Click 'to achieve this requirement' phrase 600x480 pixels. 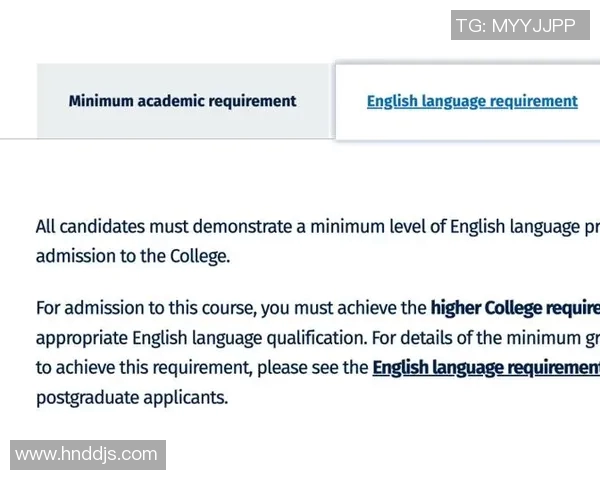144,368
